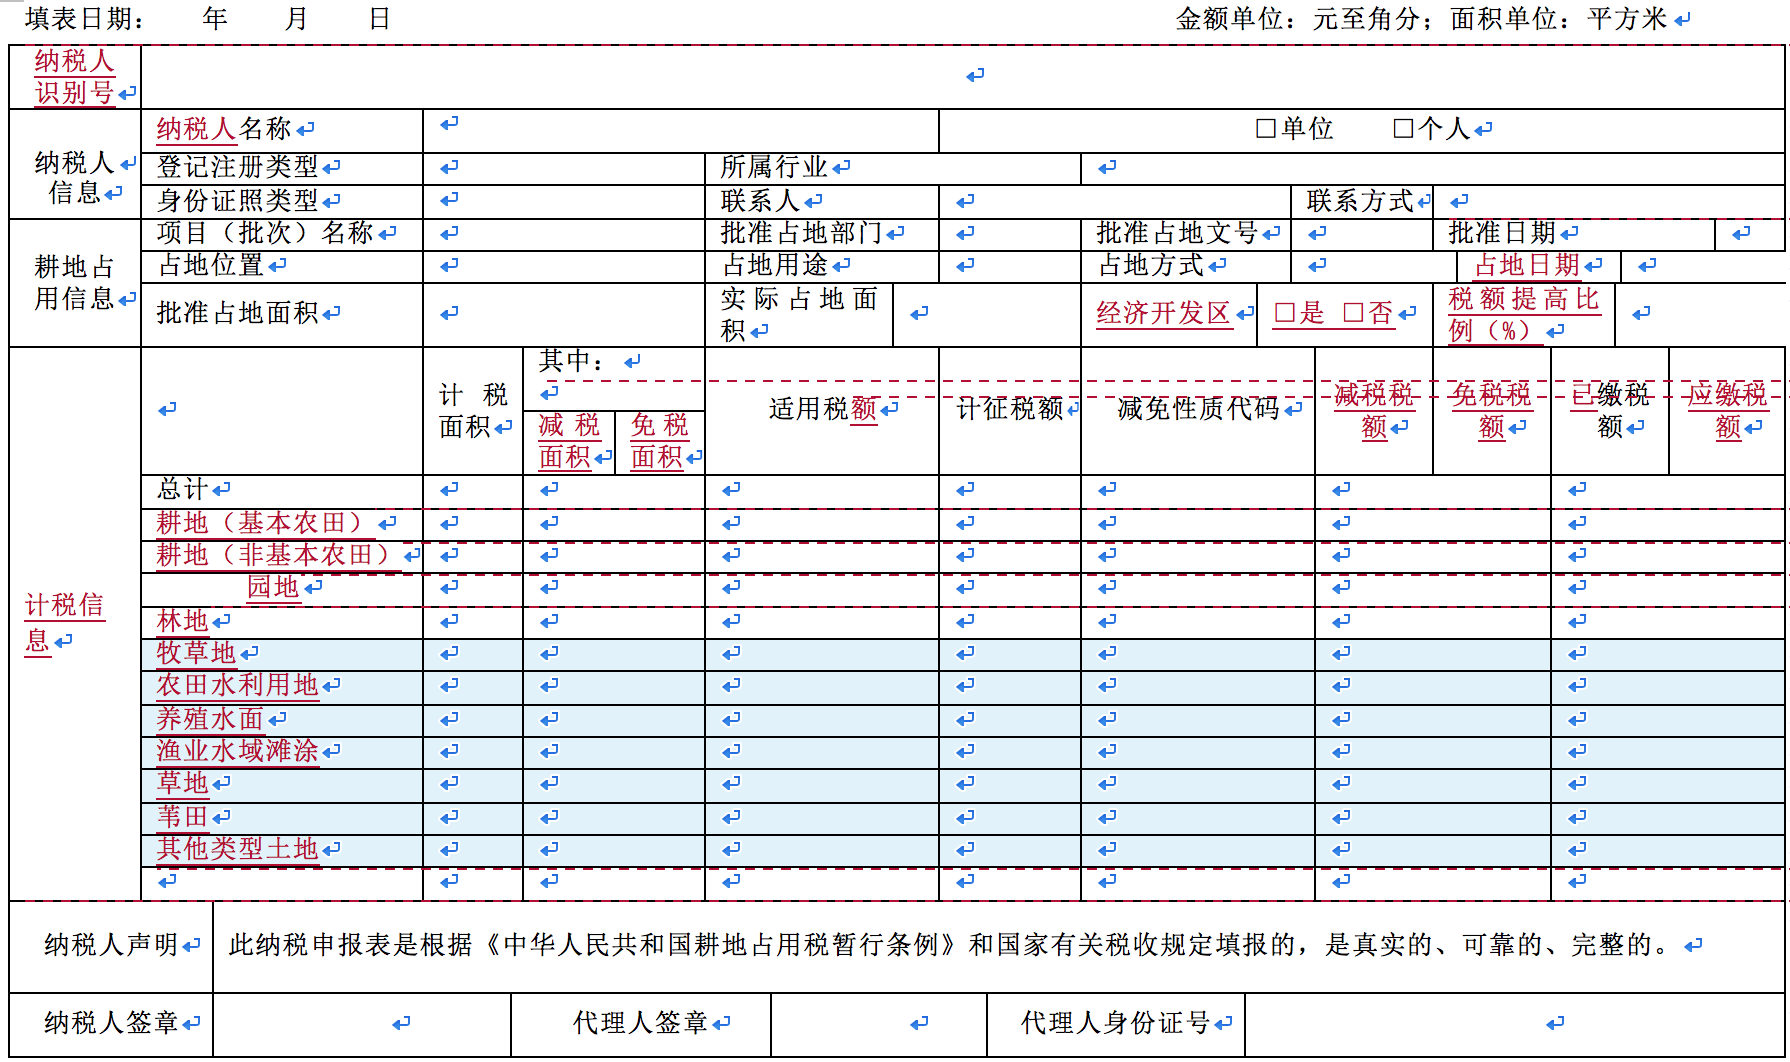Select the 登记注册类型 label
Viewport: 1790px width, 1062px height.
(x=237, y=167)
